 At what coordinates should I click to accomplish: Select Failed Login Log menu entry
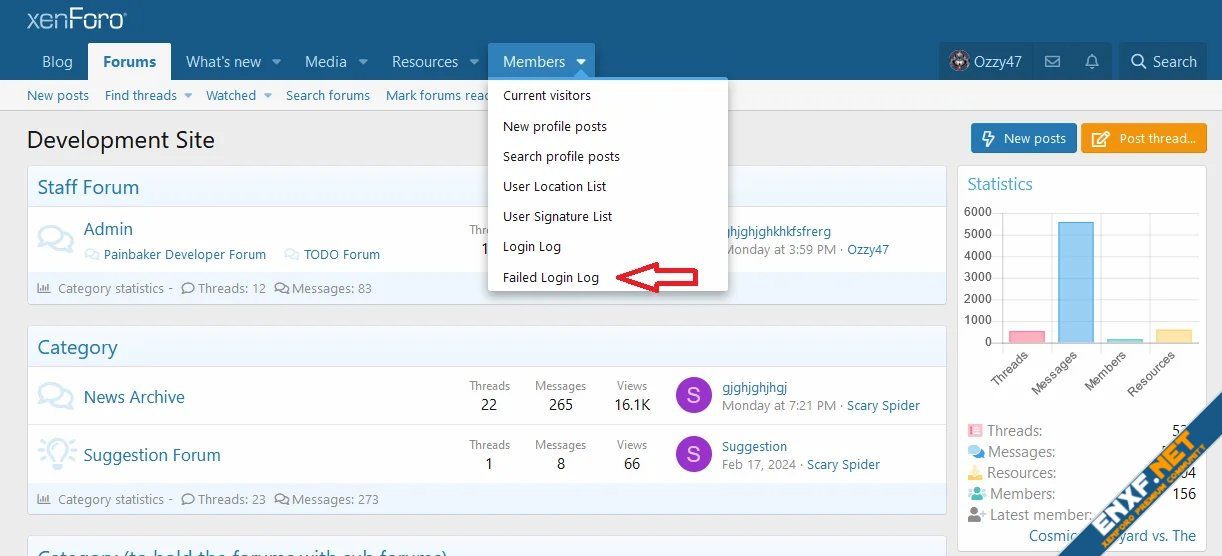pyautogui.click(x=551, y=277)
